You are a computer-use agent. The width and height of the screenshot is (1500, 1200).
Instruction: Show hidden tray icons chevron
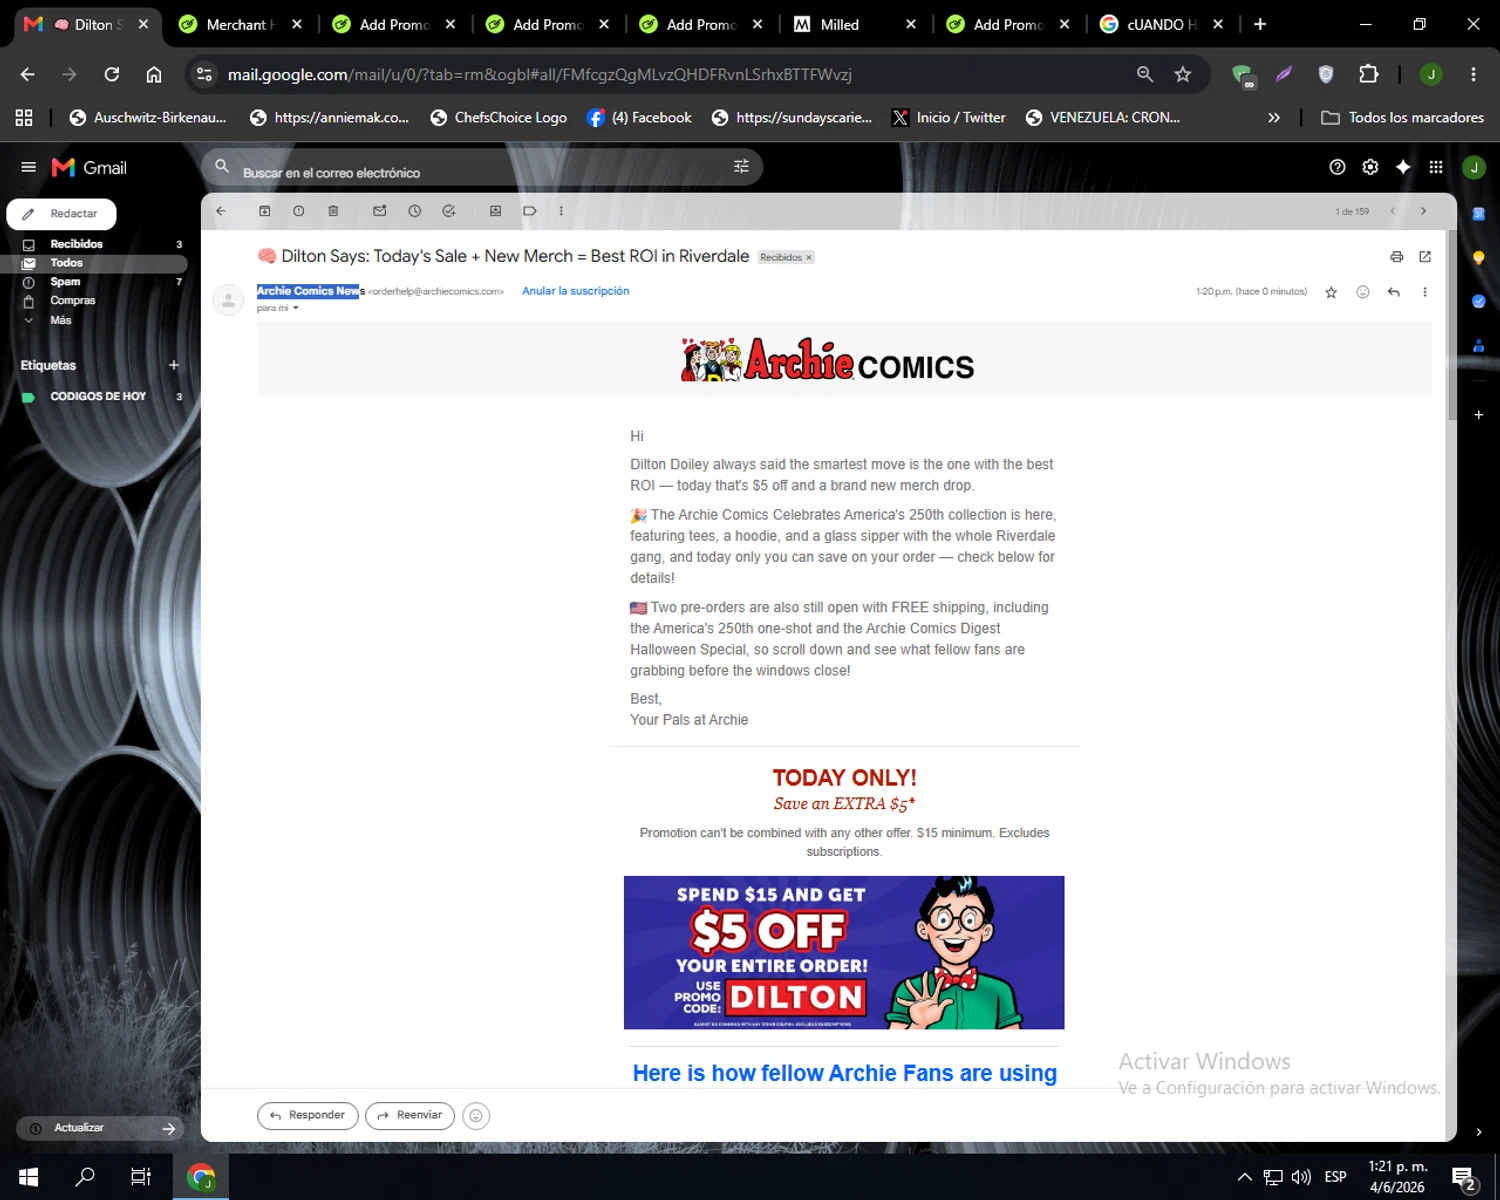pos(1245,1177)
